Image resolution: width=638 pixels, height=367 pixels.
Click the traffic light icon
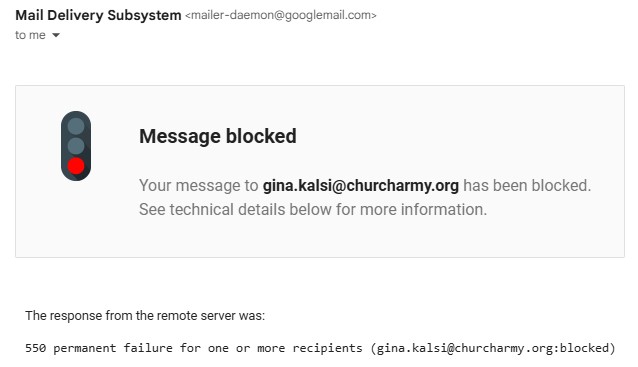coord(76,146)
